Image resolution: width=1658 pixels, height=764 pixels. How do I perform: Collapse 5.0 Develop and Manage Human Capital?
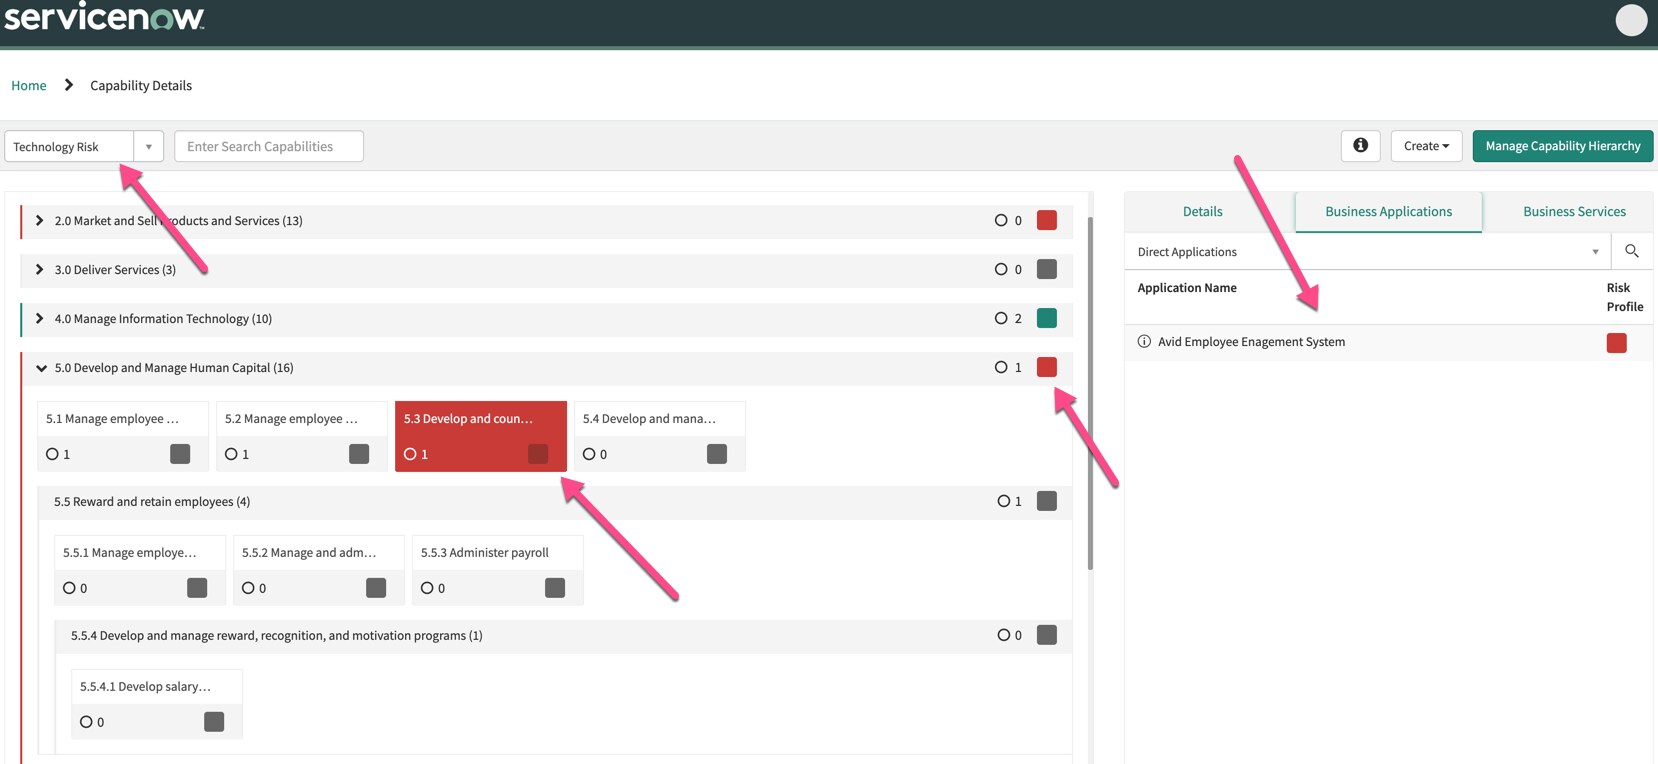tap(41, 368)
